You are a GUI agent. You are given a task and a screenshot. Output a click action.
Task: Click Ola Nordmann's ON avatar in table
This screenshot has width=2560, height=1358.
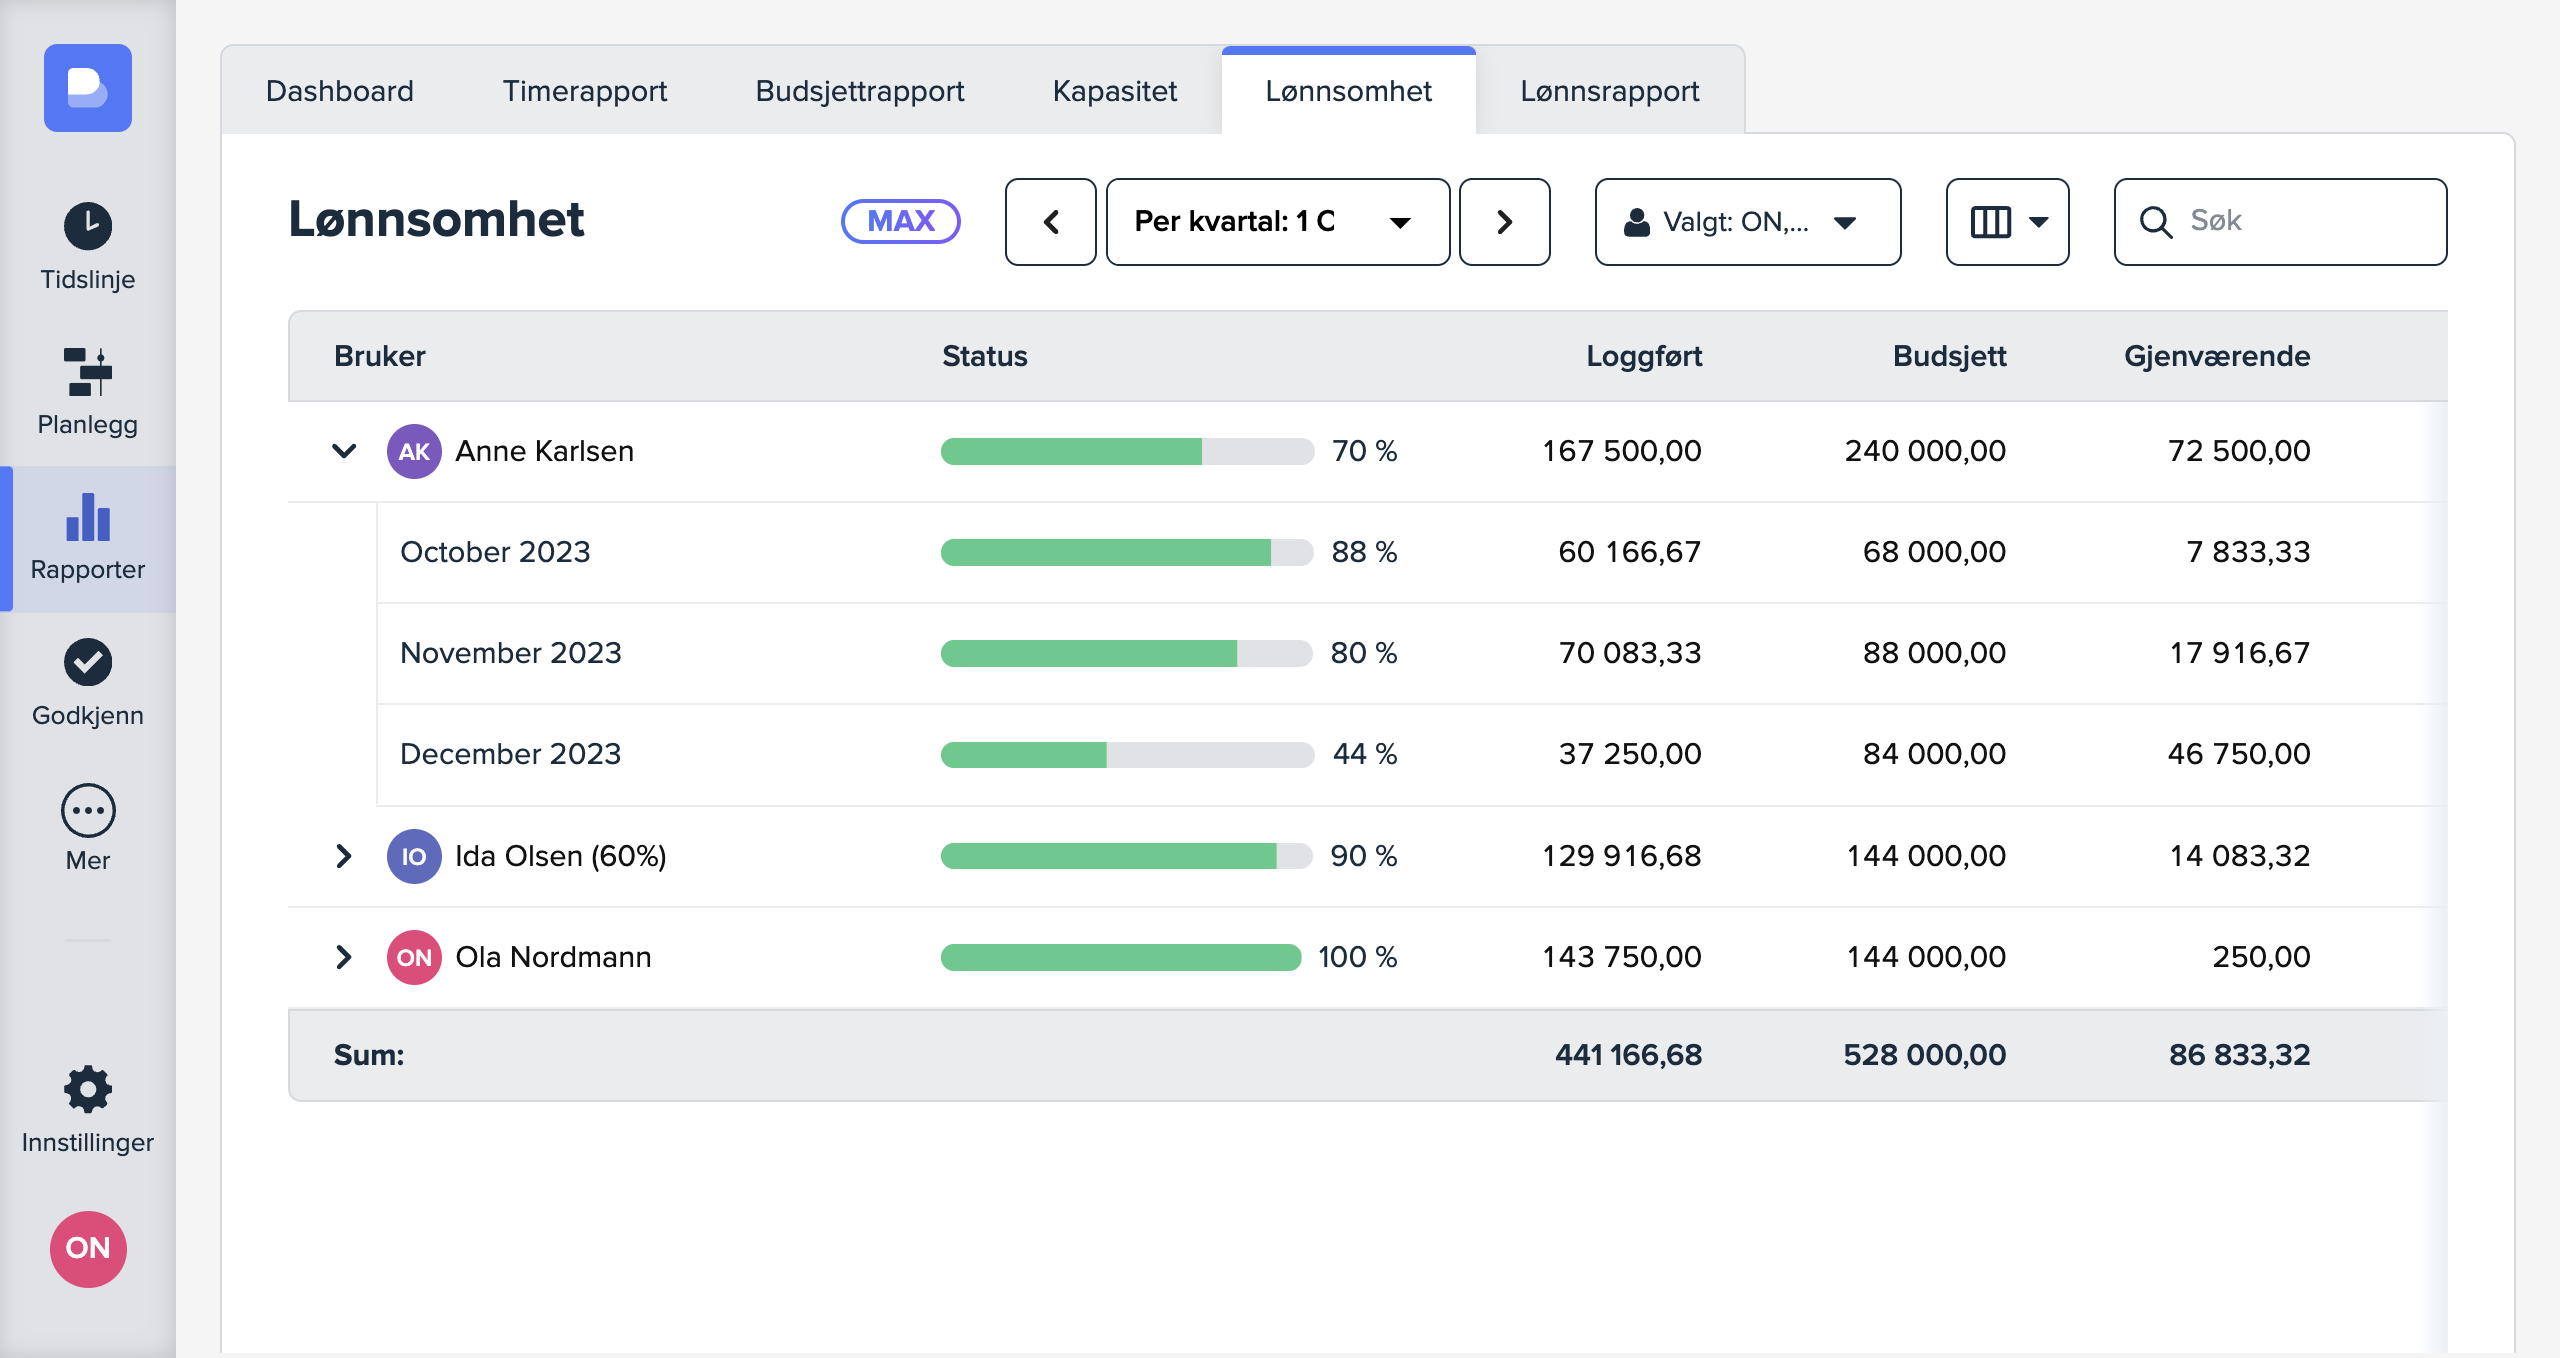[x=414, y=957]
